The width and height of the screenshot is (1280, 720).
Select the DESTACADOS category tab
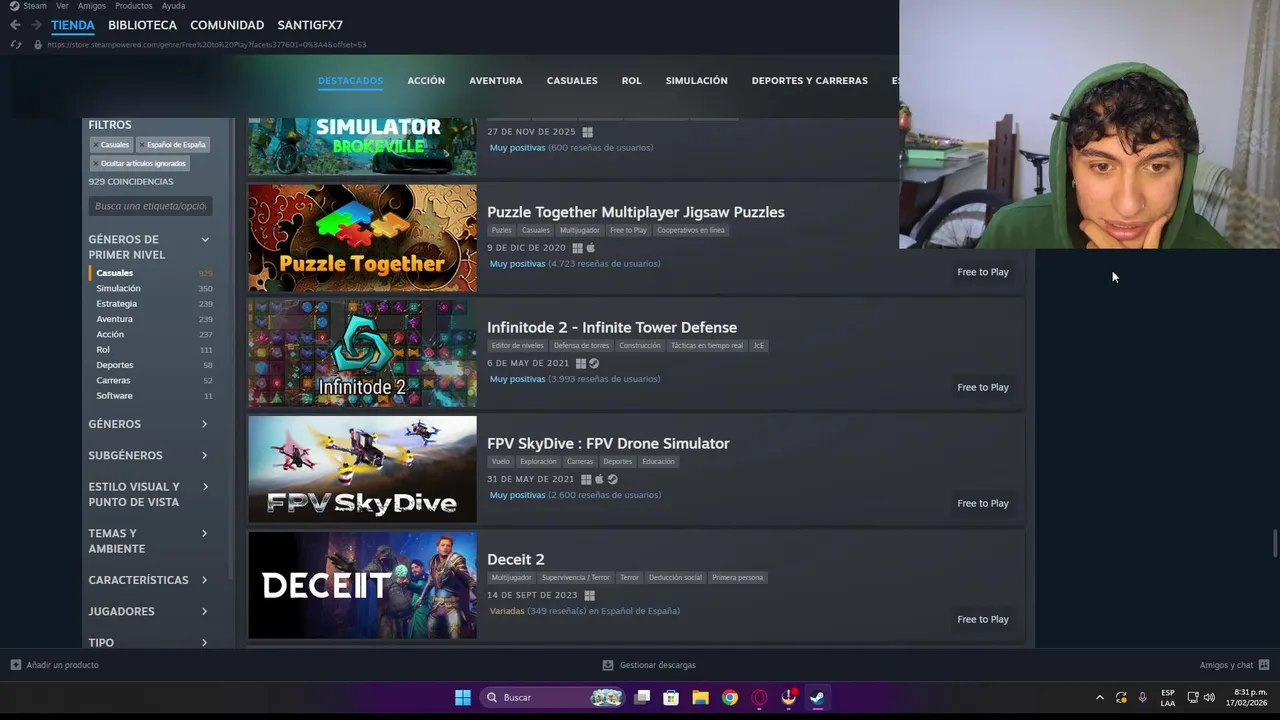(x=350, y=81)
